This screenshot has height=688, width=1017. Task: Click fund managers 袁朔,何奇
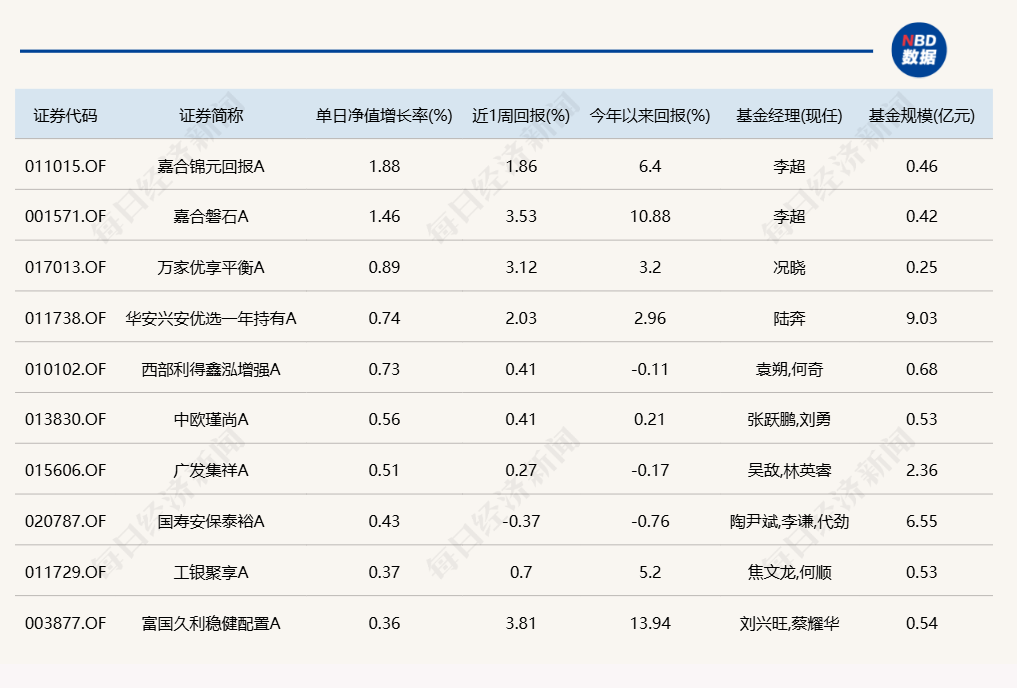point(789,369)
